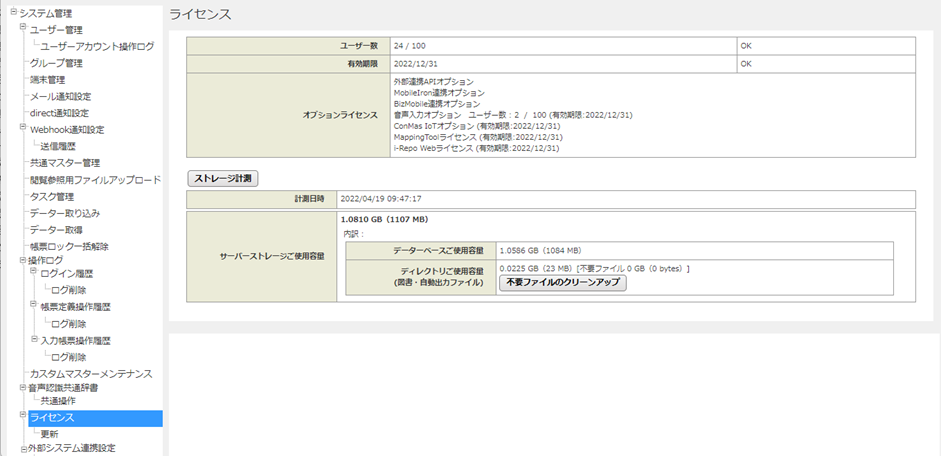The width and height of the screenshot is (941, 456).
Task: Click the ストレージ計測 button
Action: coord(223,178)
